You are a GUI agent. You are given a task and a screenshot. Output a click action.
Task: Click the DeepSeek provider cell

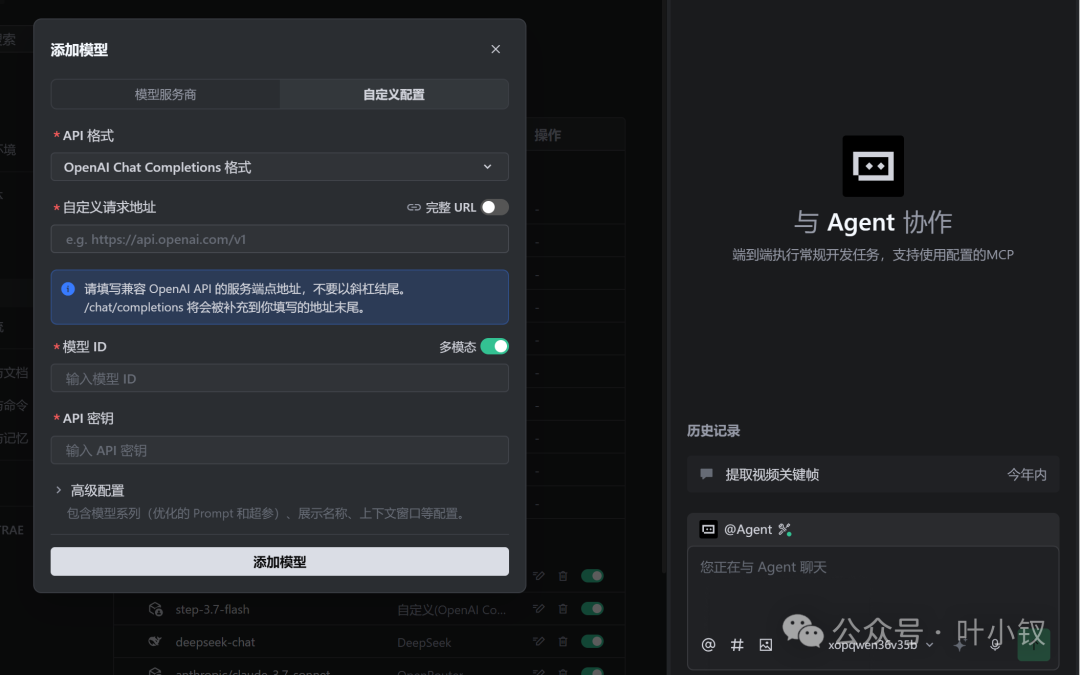(424, 643)
